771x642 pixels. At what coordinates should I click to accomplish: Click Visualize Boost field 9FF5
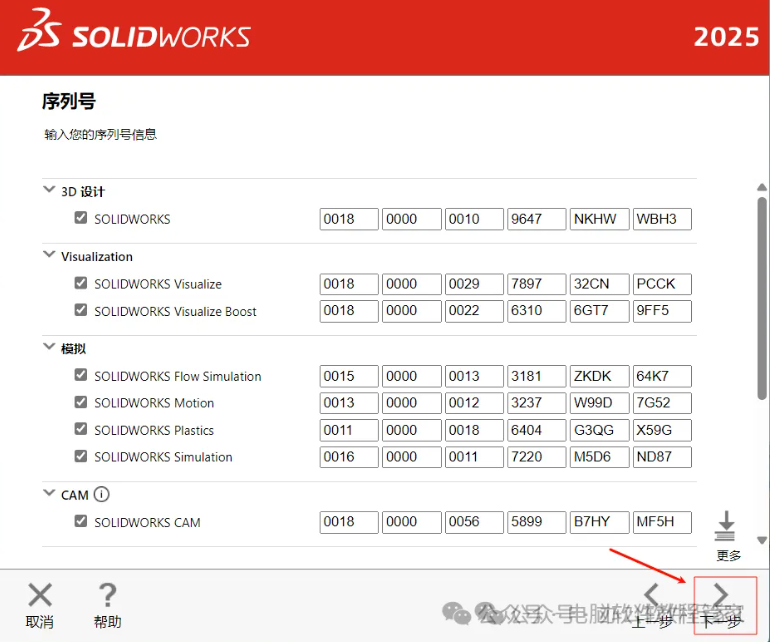(x=662, y=311)
